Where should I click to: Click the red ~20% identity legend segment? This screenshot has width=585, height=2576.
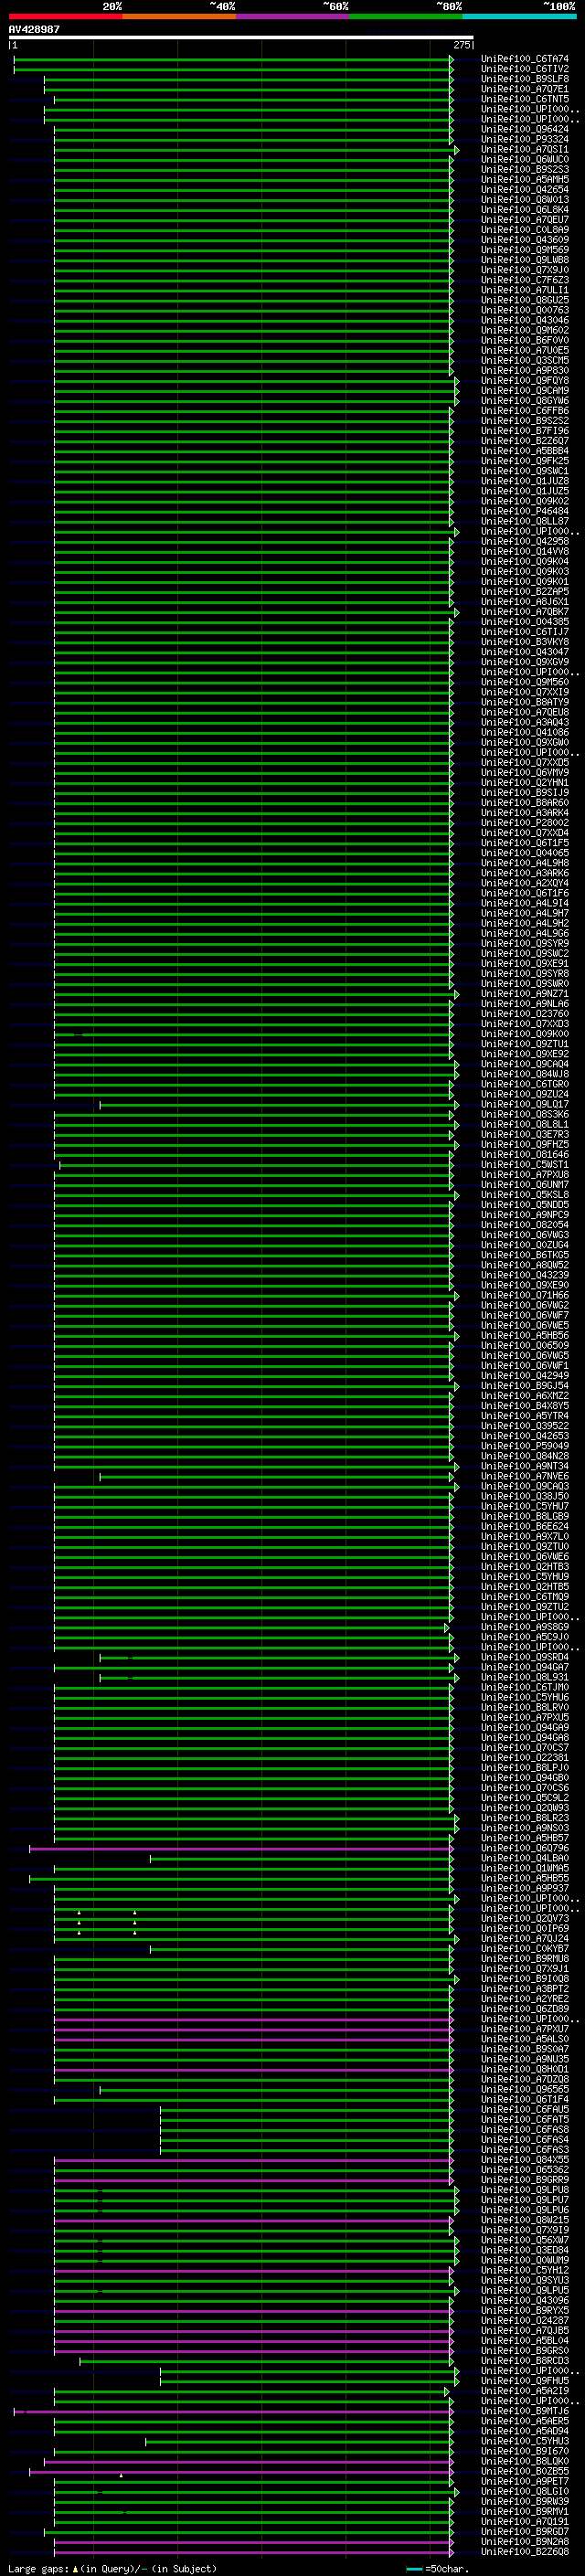[x=65, y=17]
